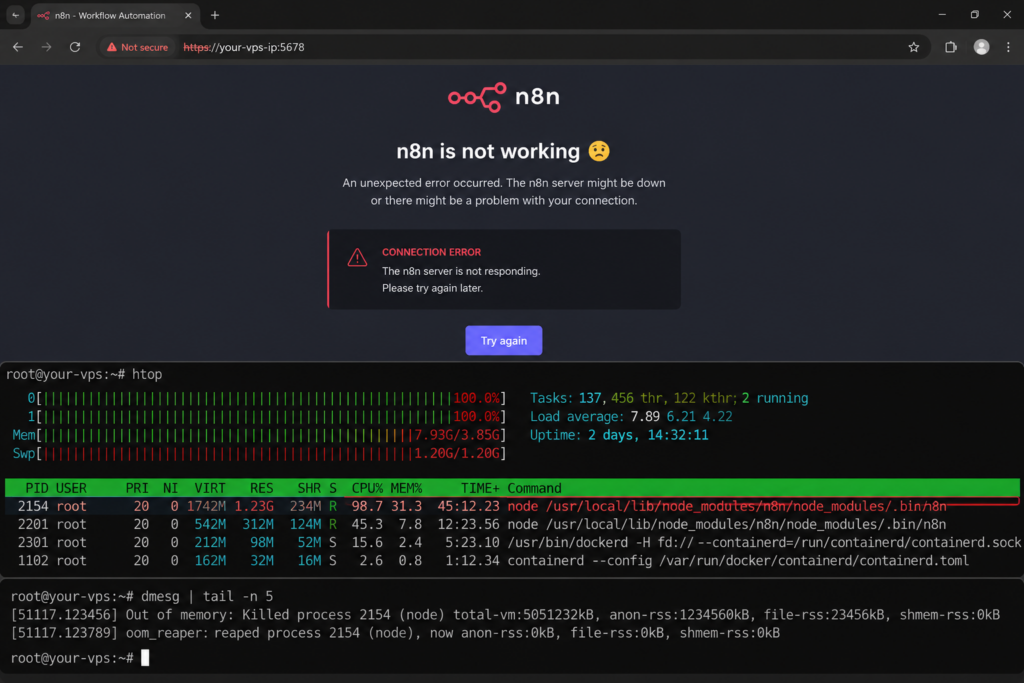Maximize or restore the browser window
This screenshot has width=1024, height=683.
(x=974, y=14)
